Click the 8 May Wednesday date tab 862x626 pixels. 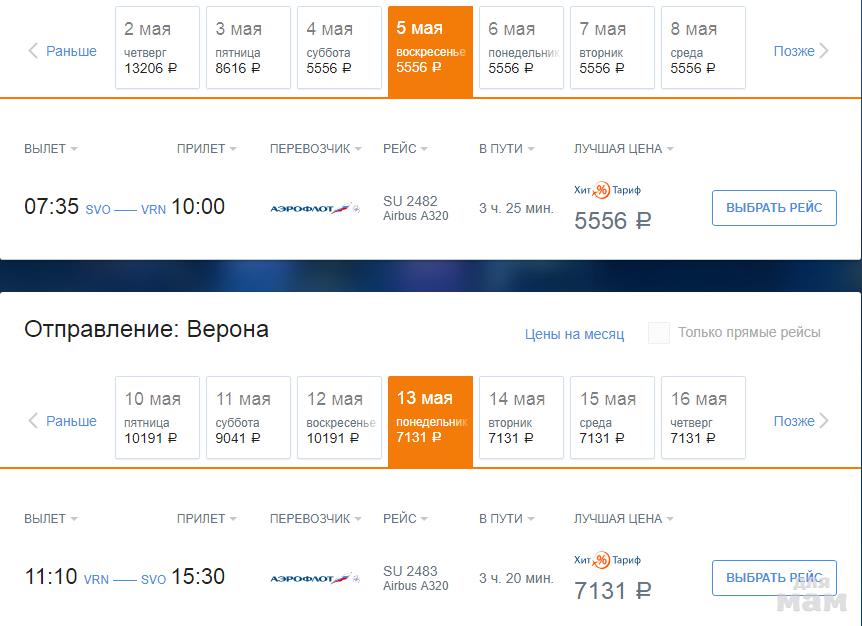pos(703,48)
